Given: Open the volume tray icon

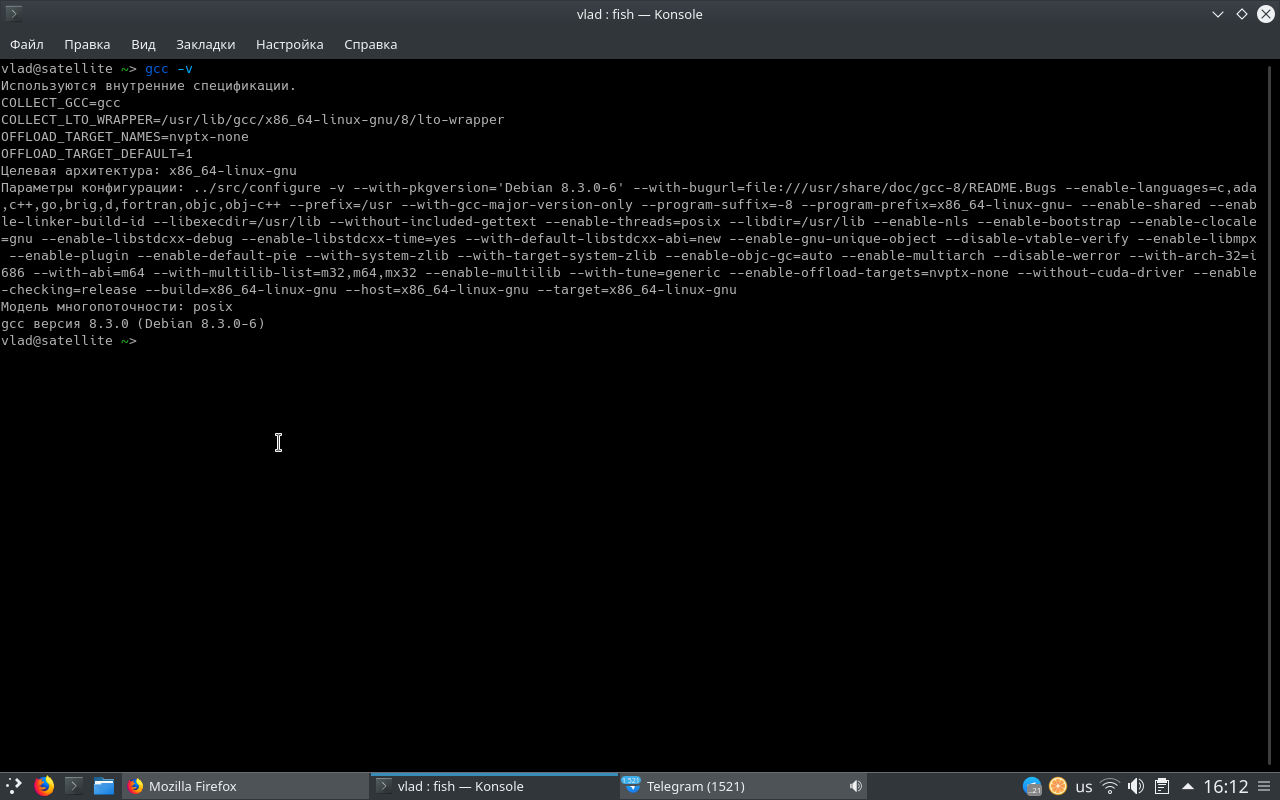Looking at the screenshot, I should point(1136,786).
